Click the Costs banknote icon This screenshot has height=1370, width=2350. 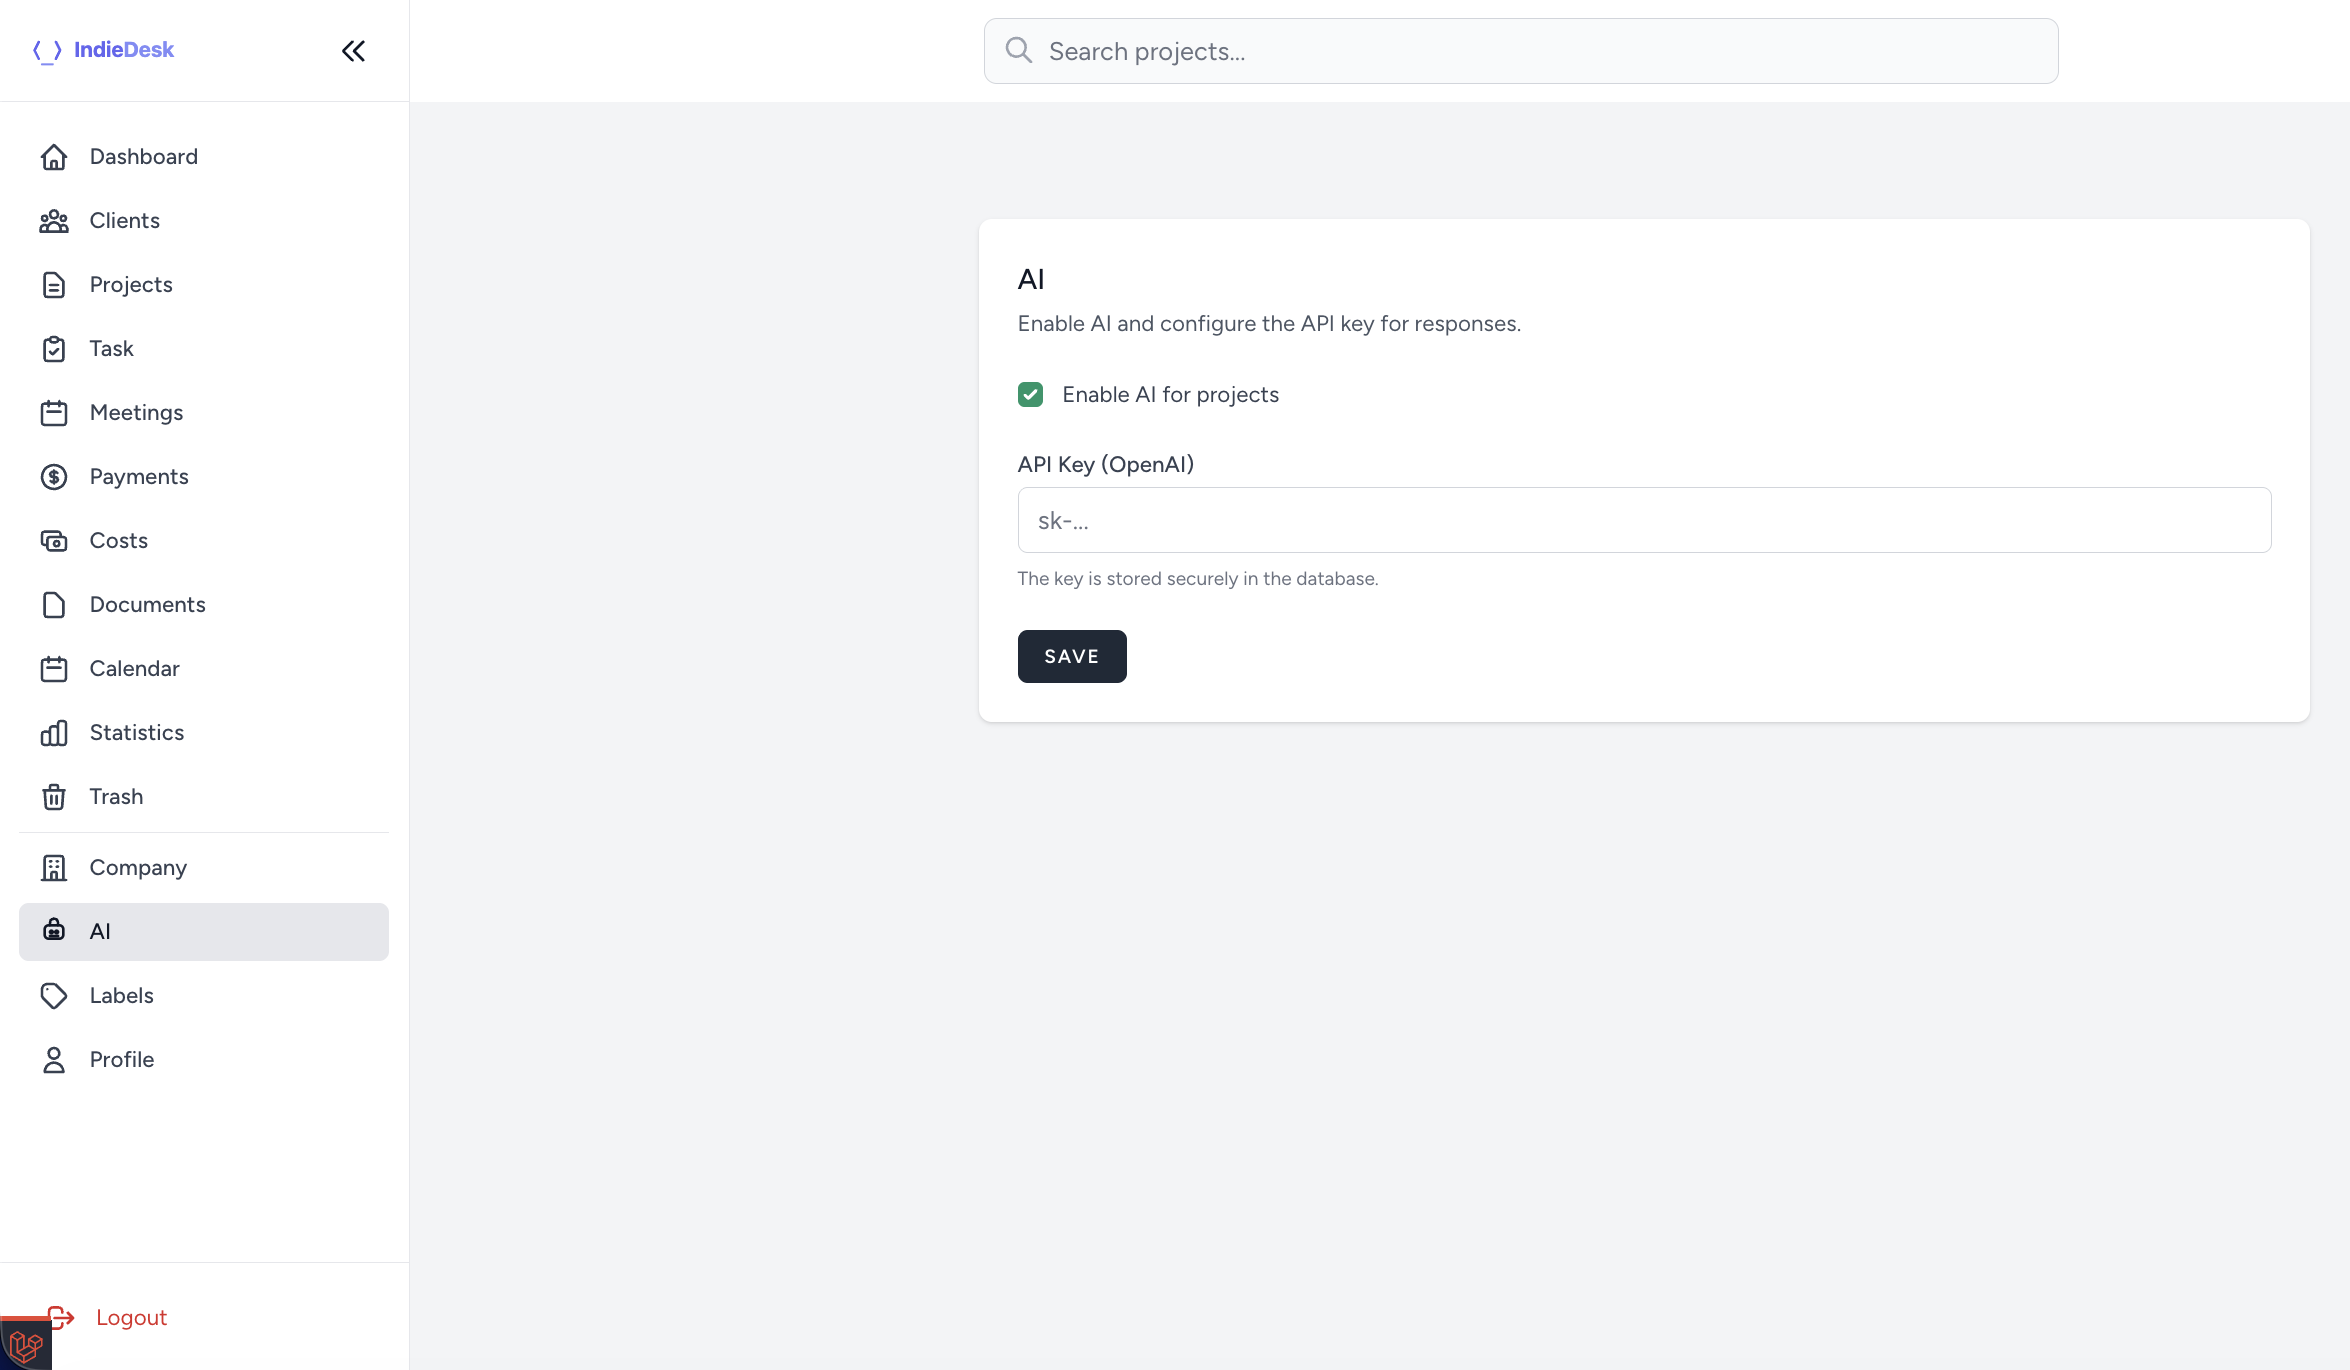54,541
